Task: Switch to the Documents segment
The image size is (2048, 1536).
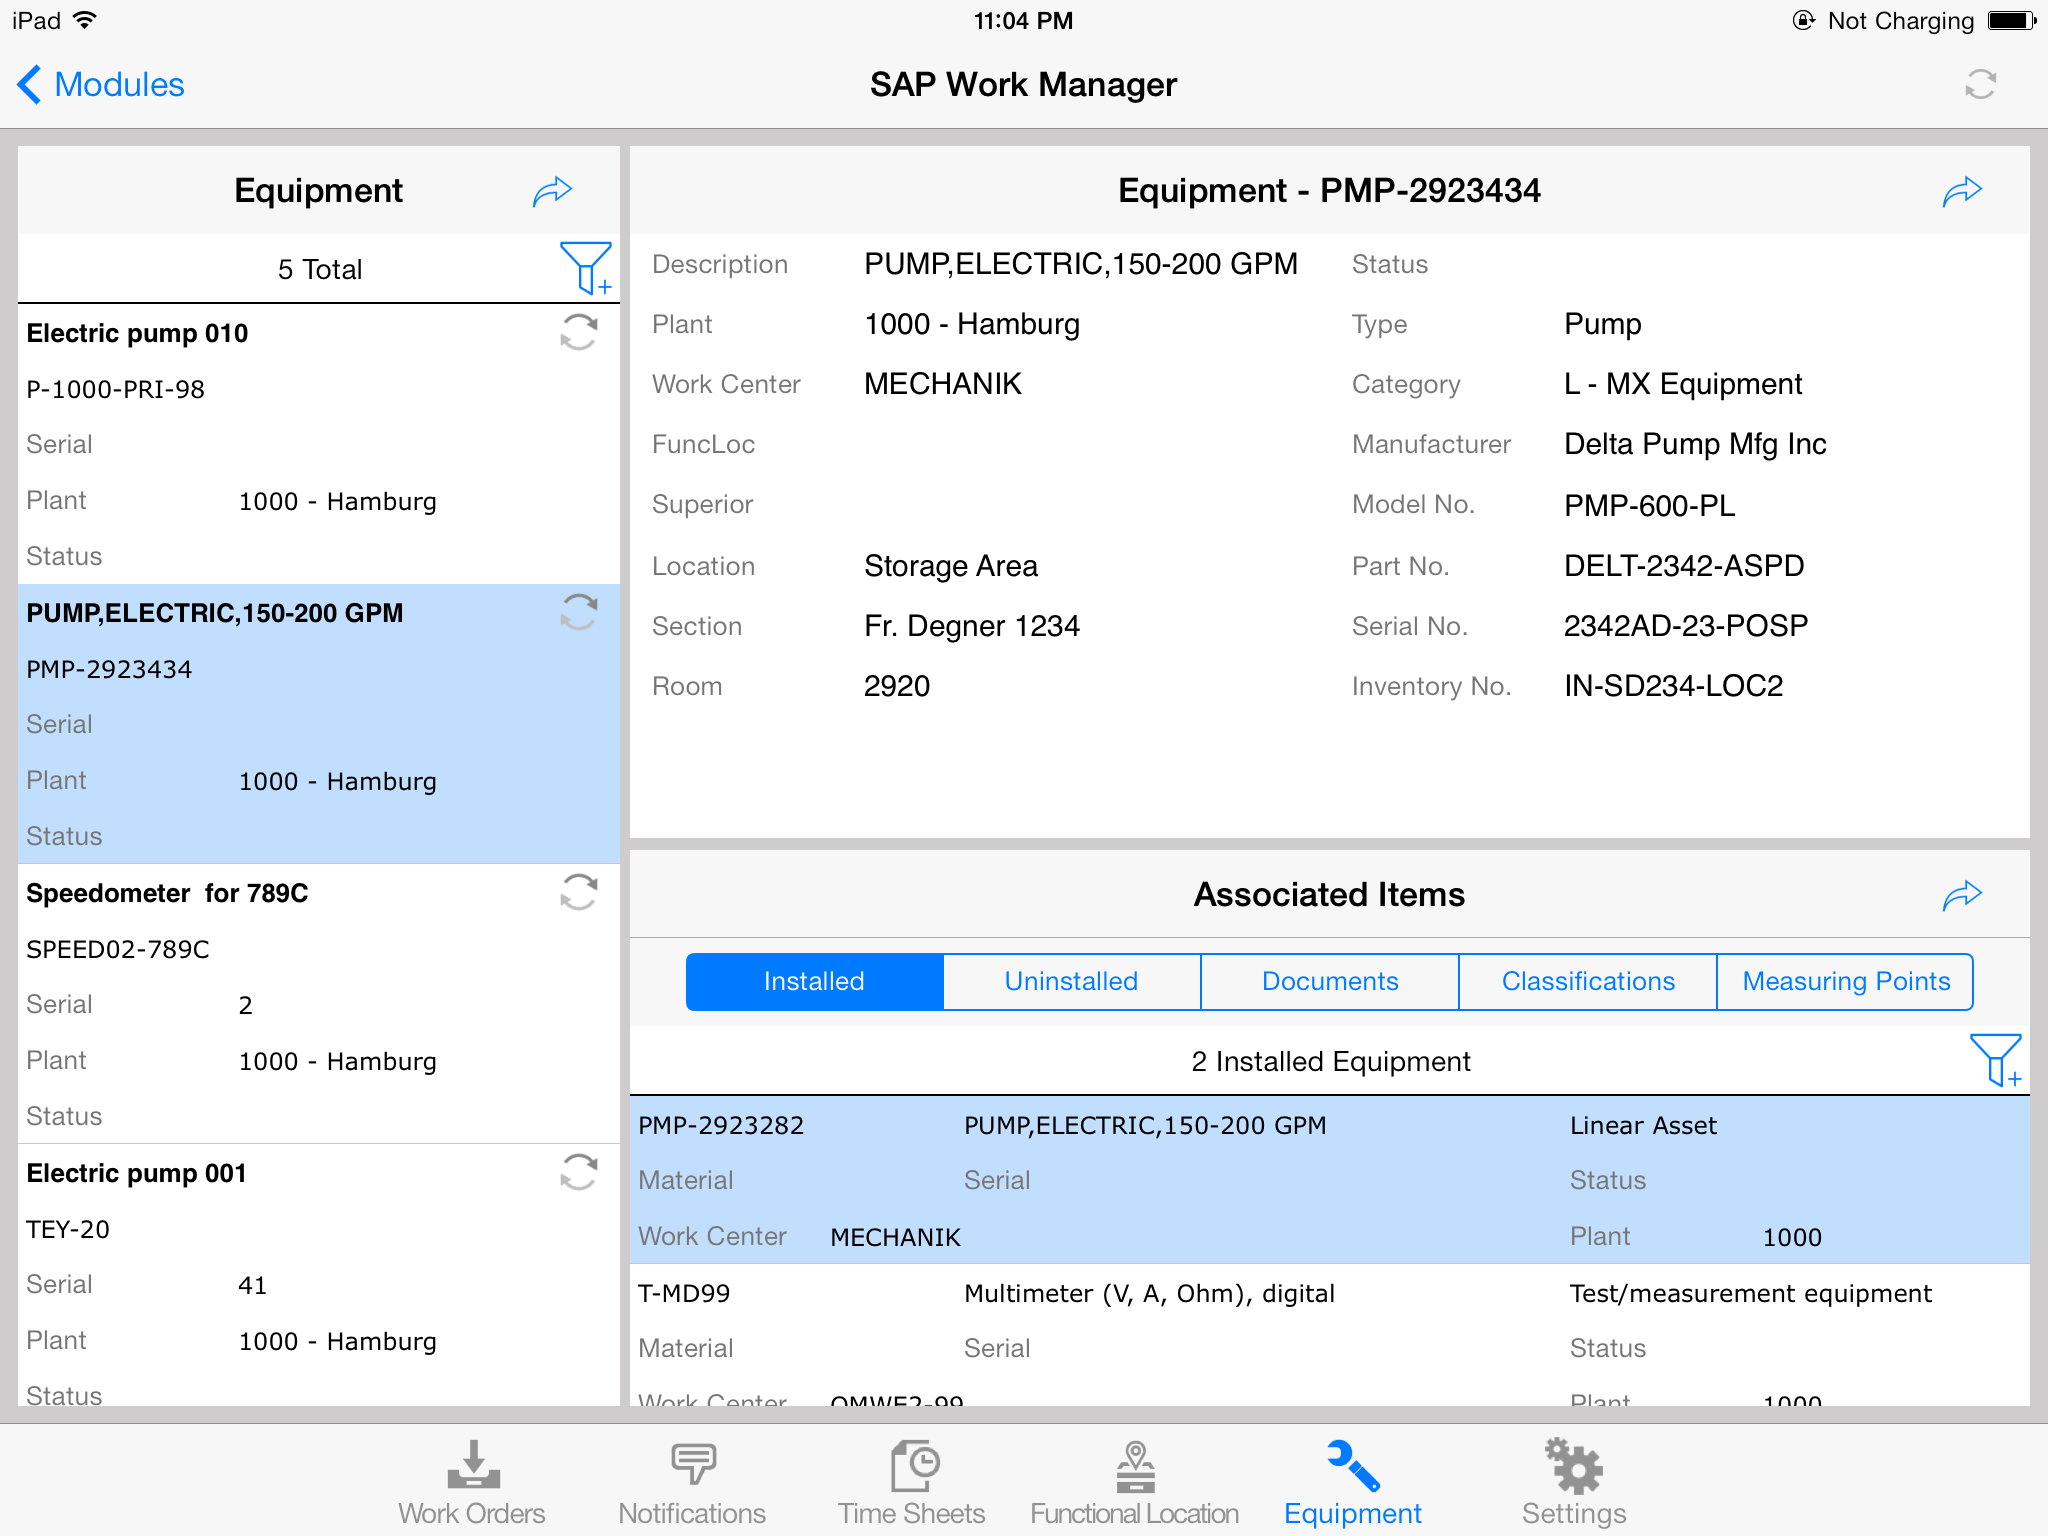Action: [1329, 981]
